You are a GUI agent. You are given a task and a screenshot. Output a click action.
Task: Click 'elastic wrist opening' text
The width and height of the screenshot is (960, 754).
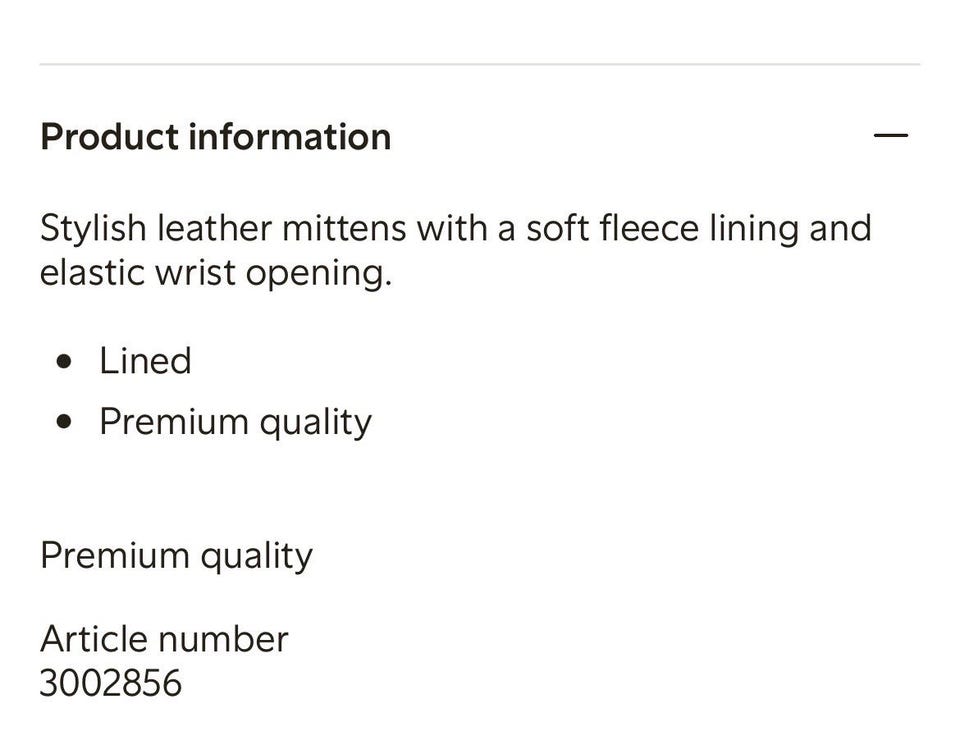coord(216,273)
